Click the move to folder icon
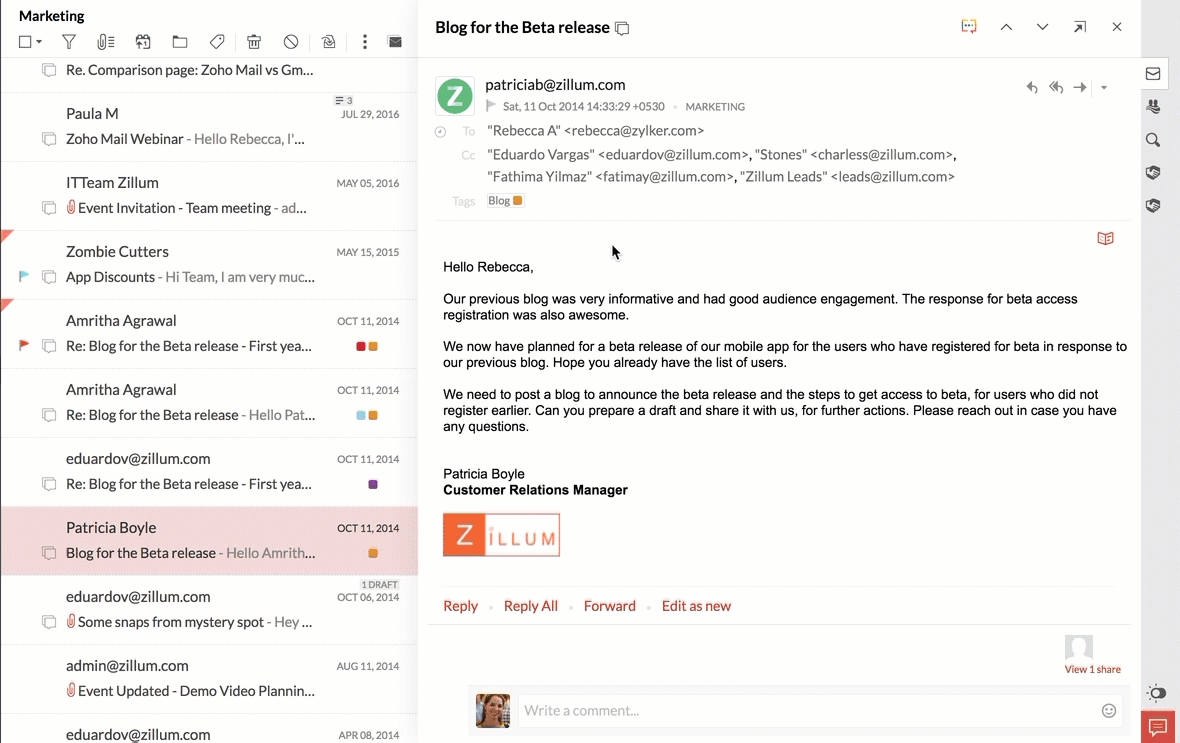This screenshot has width=1180, height=743. pyautogui.click(x=180, y=42)
